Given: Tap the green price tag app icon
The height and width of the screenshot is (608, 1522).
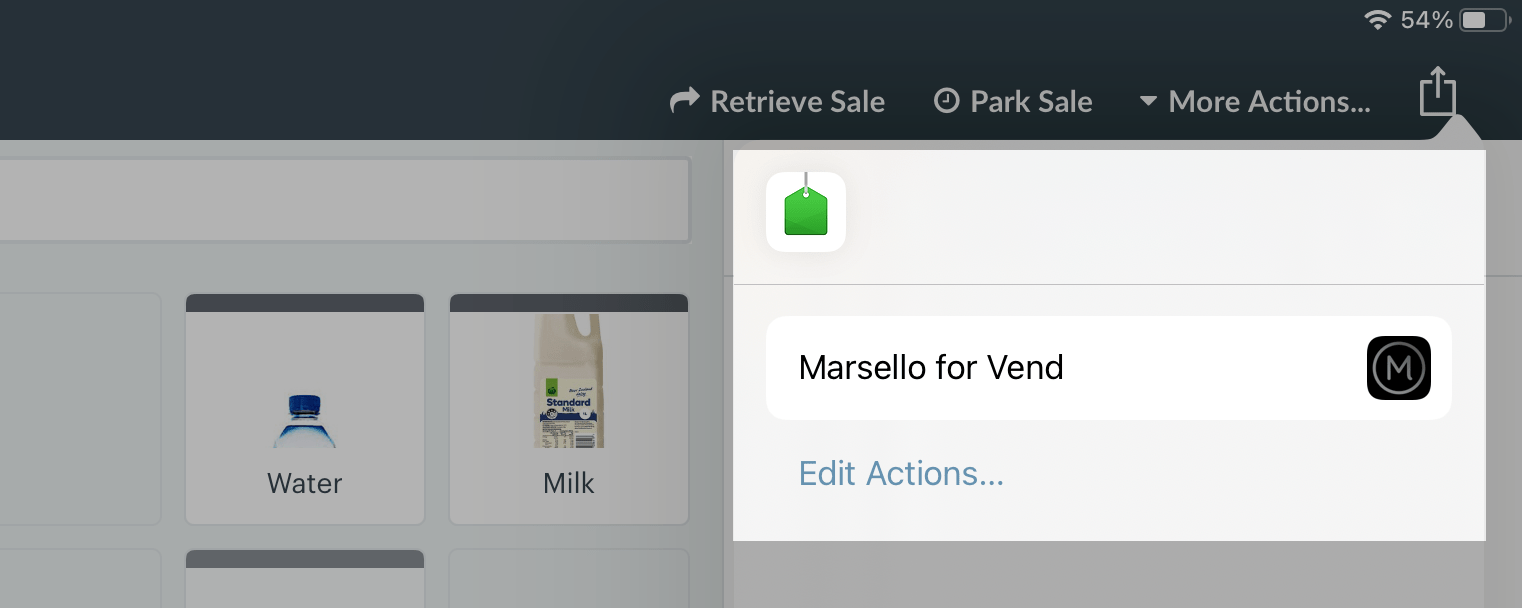Looking at the screenshot, I should (x=805, y=211).
